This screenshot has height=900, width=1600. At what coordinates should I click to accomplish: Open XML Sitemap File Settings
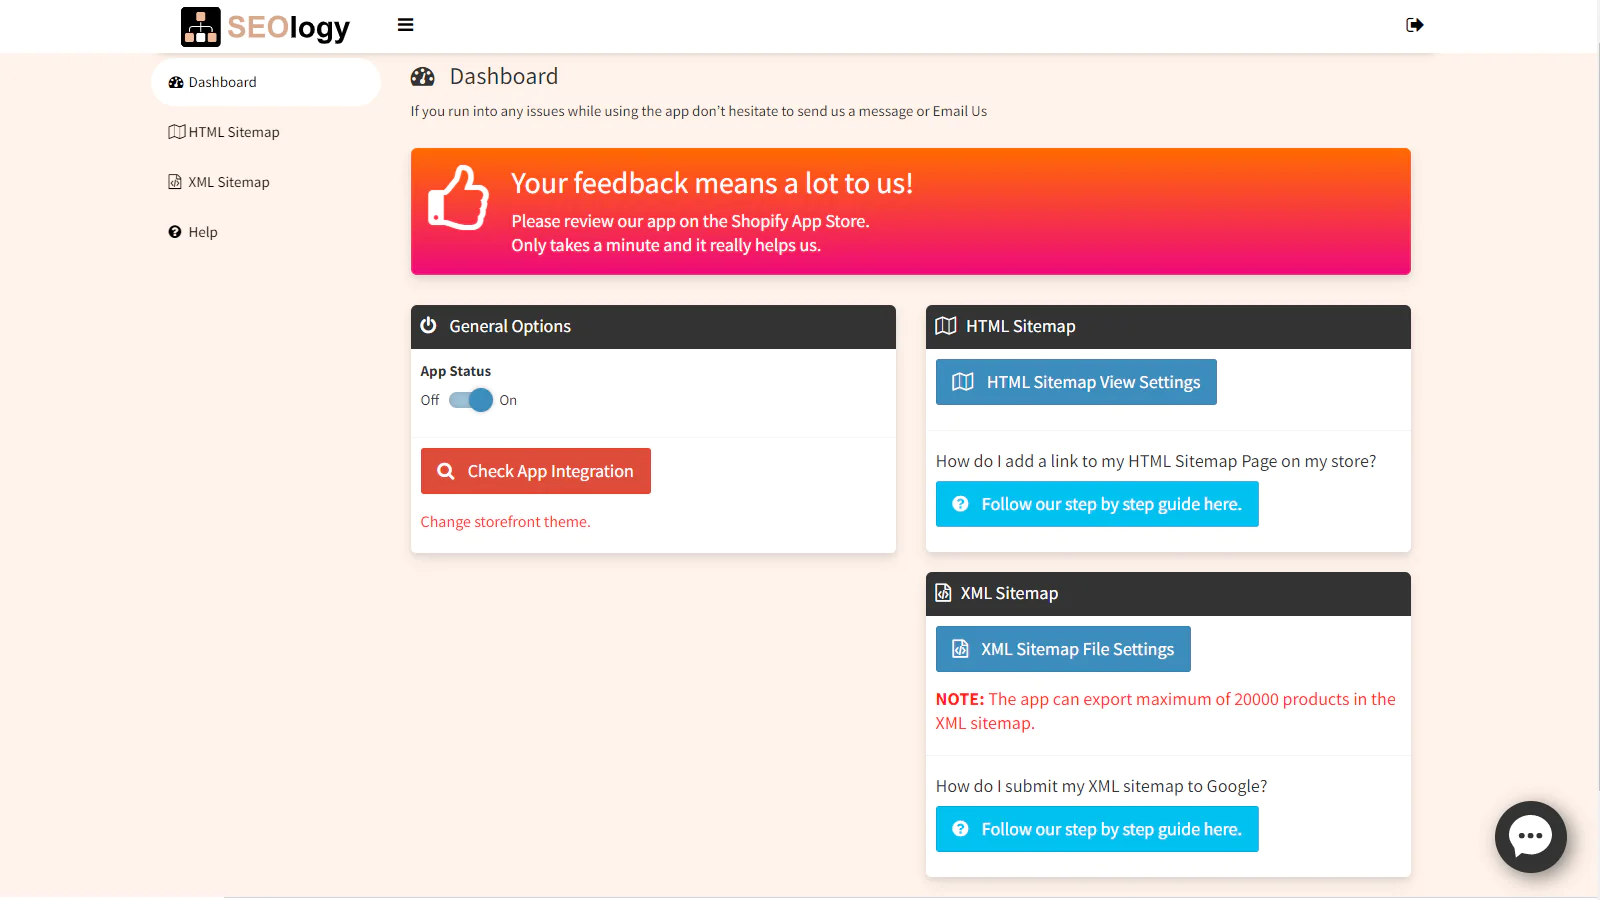tap(1063, 649)
